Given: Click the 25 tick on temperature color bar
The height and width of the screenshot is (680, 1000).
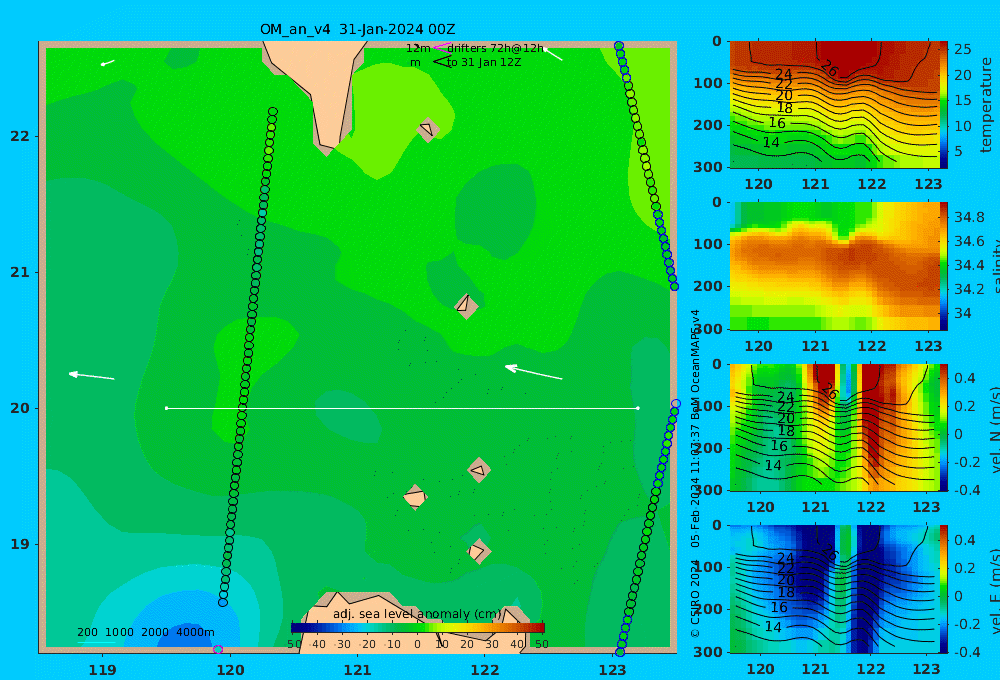Looking at the screenshot, I should (963, 49).
